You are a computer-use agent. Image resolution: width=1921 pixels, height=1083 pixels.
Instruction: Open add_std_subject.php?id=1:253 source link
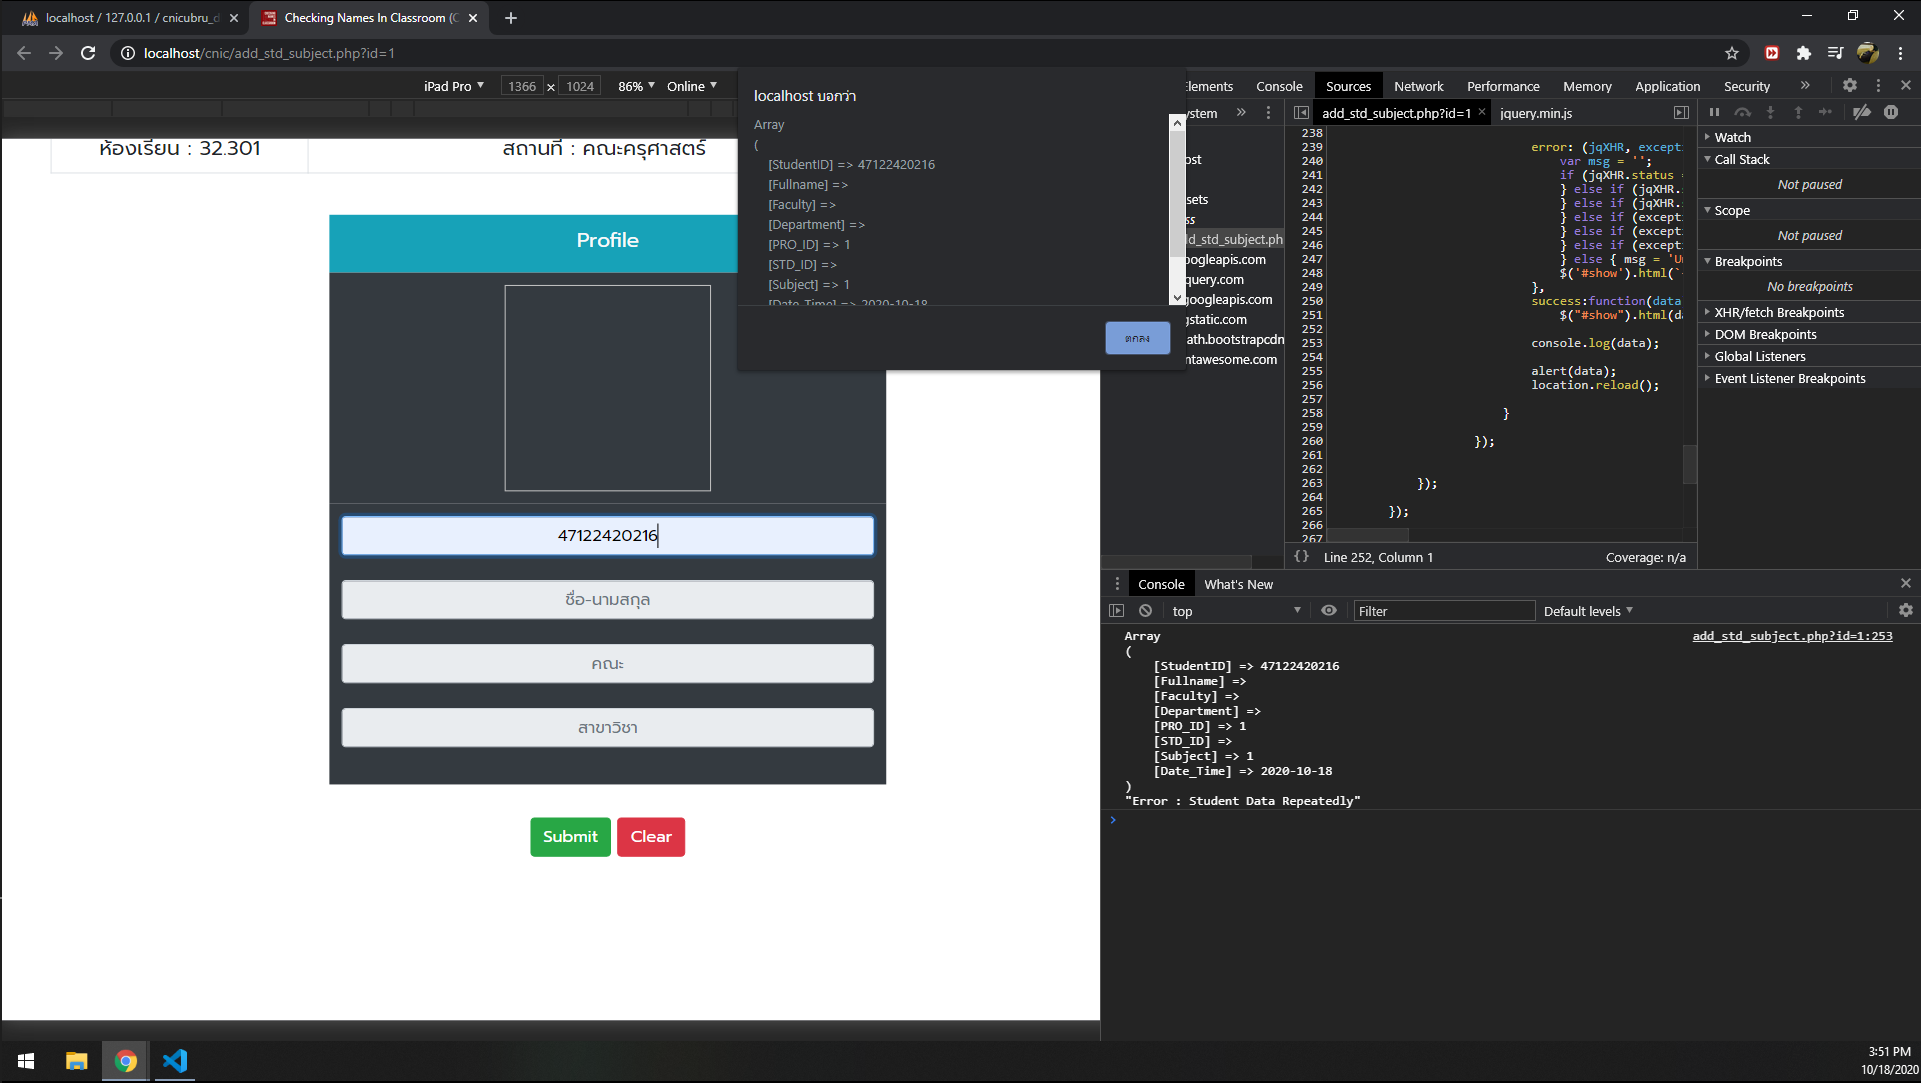1792,636
